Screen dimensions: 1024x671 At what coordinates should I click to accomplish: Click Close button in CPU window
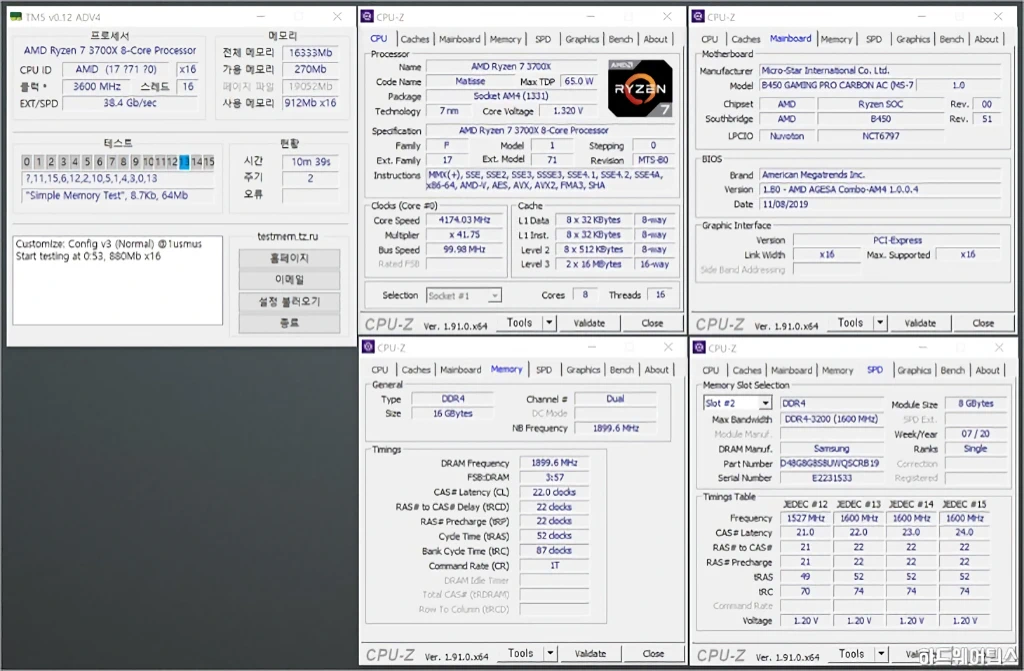point(652,323)
